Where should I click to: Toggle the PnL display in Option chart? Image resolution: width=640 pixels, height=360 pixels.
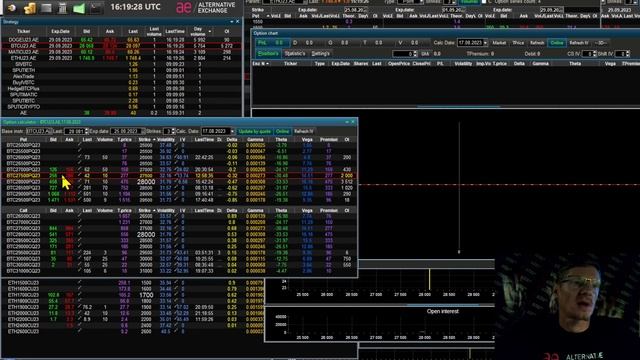pyautogui.click(x=273, y=42)
